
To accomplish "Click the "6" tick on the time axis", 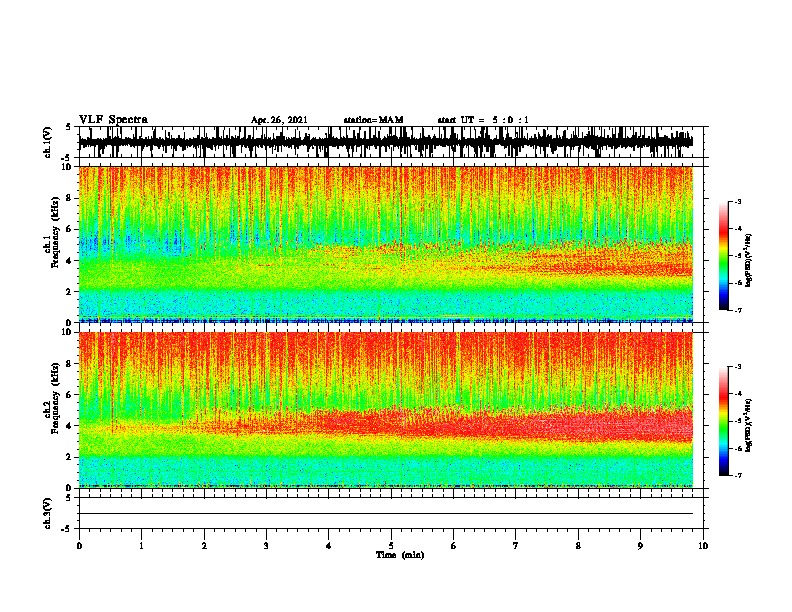I will pos(453,546).
